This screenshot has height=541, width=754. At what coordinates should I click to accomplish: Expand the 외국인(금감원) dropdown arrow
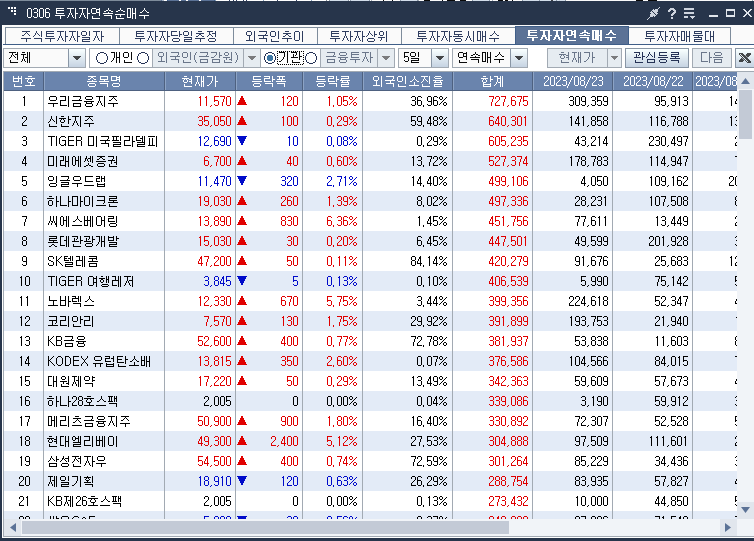[x=251, y=58]
